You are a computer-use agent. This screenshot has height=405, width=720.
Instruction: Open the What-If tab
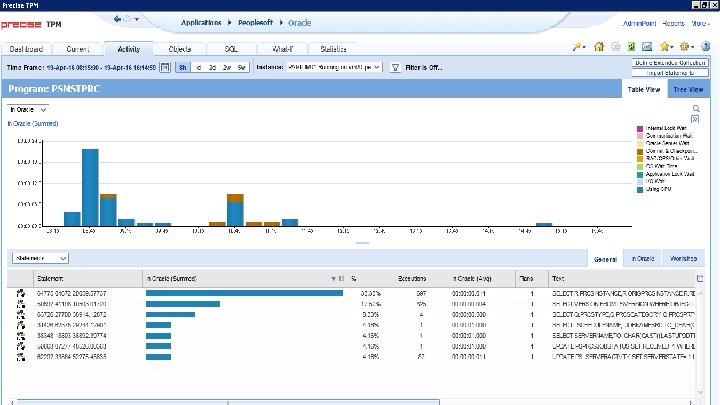282,49
